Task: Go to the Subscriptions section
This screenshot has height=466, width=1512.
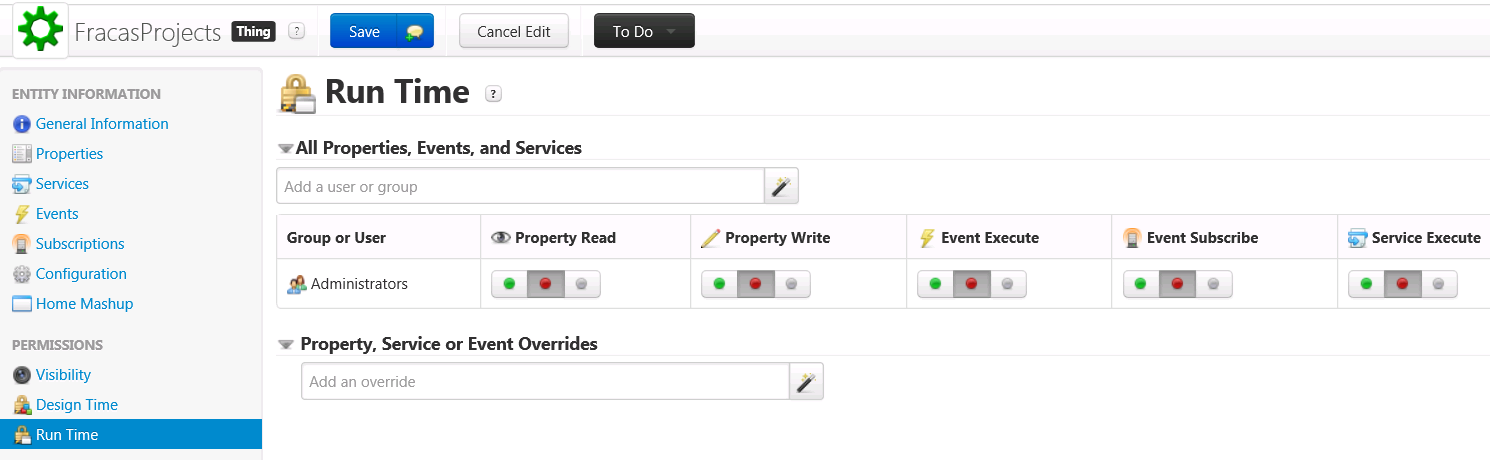Action: click(80, 244)
